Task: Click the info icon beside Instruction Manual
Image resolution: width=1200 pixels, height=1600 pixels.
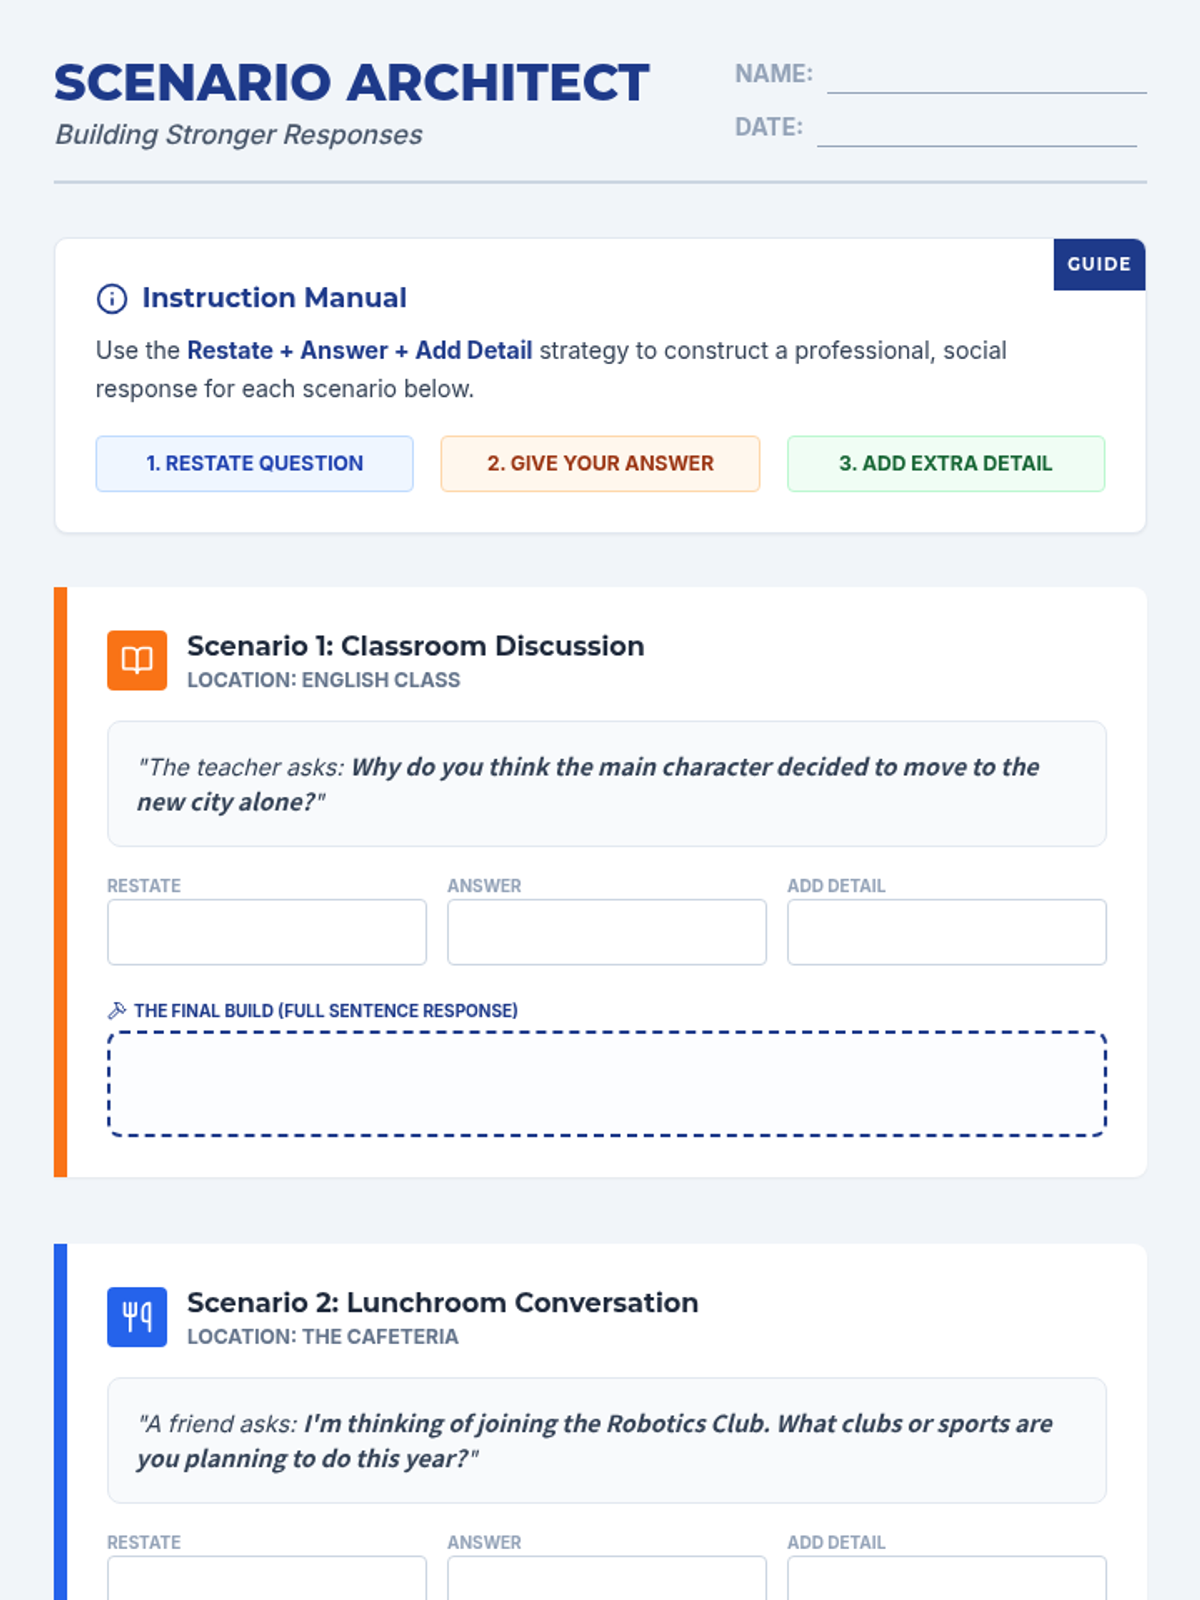Action: (x=111, y=298)
